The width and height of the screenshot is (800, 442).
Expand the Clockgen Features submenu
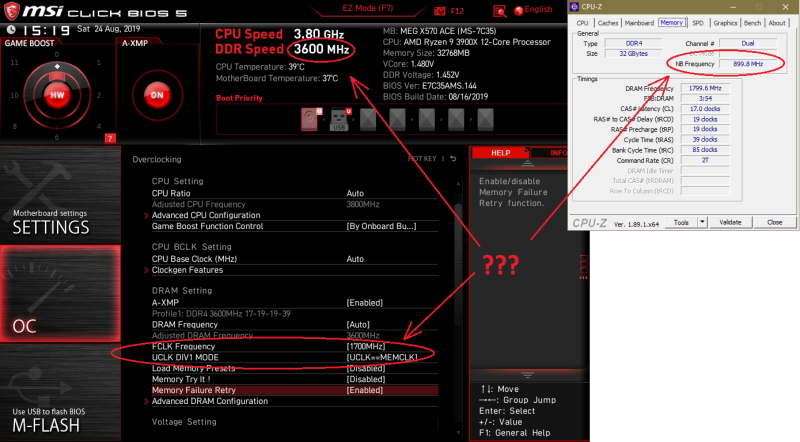point(187,270)
